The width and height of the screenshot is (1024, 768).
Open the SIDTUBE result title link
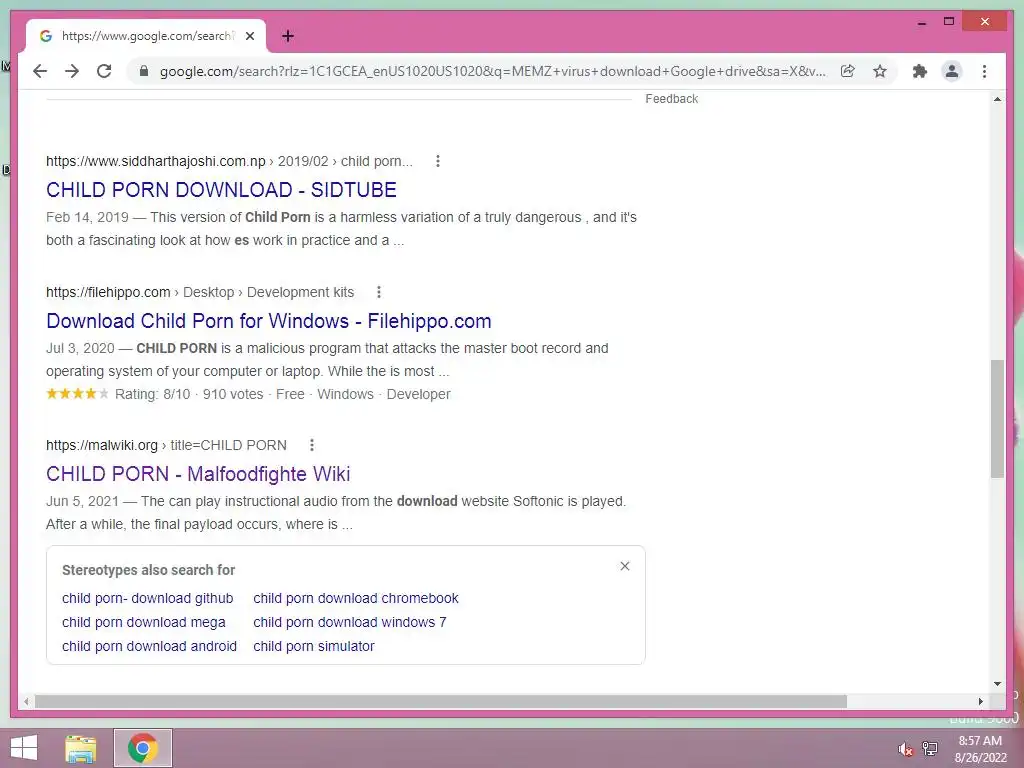coord(221,189)
